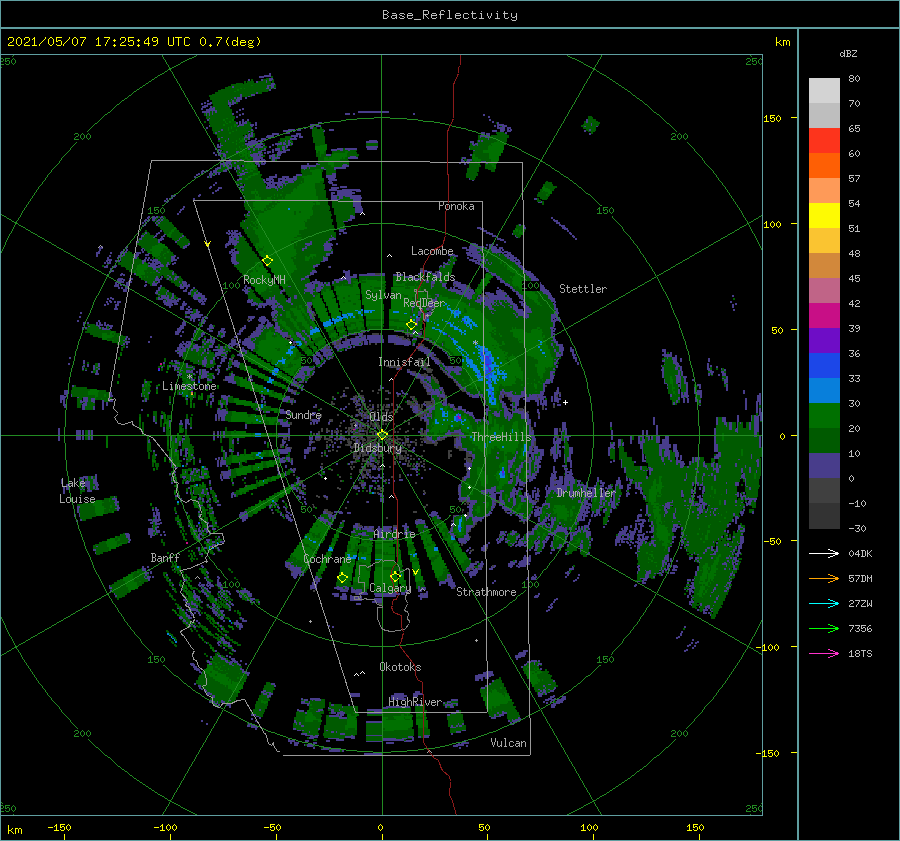Click the -30 value at the scale bottom
900x841 pixels.
tap(858, 528)
